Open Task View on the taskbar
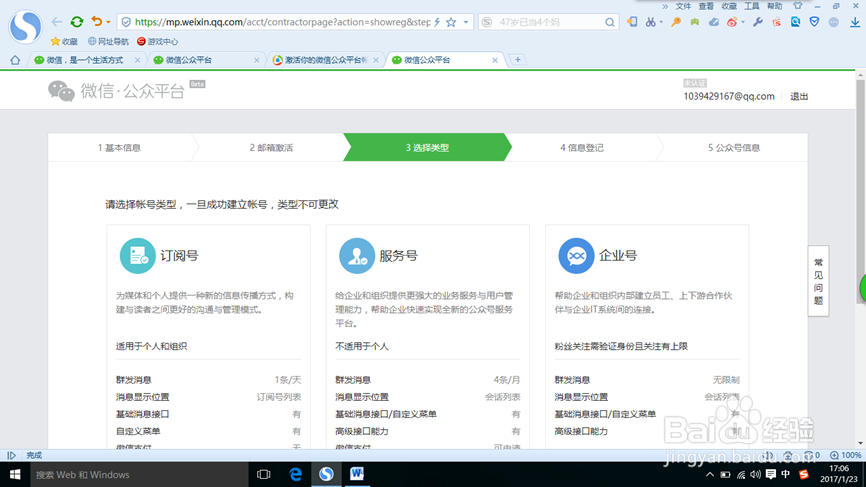Viewport: 866px width, 487px height. click(264, 474)
